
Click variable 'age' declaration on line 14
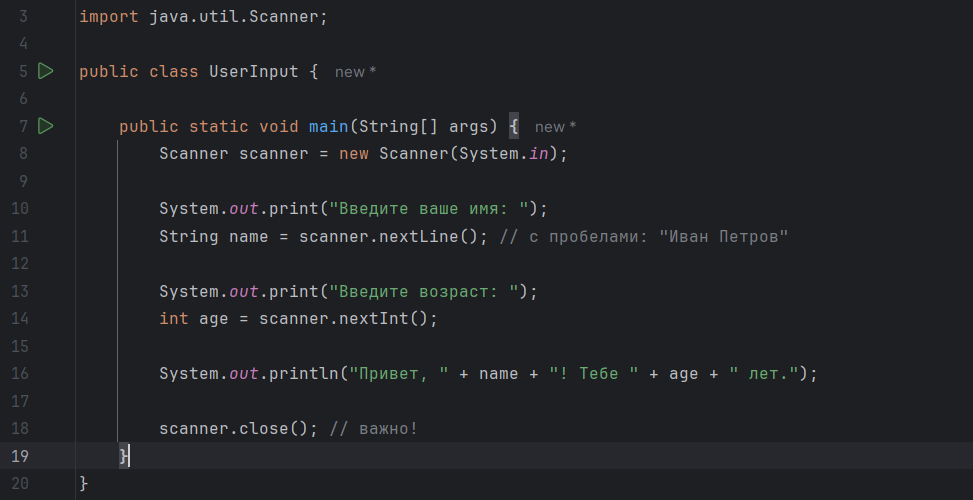tap(213, 320)
